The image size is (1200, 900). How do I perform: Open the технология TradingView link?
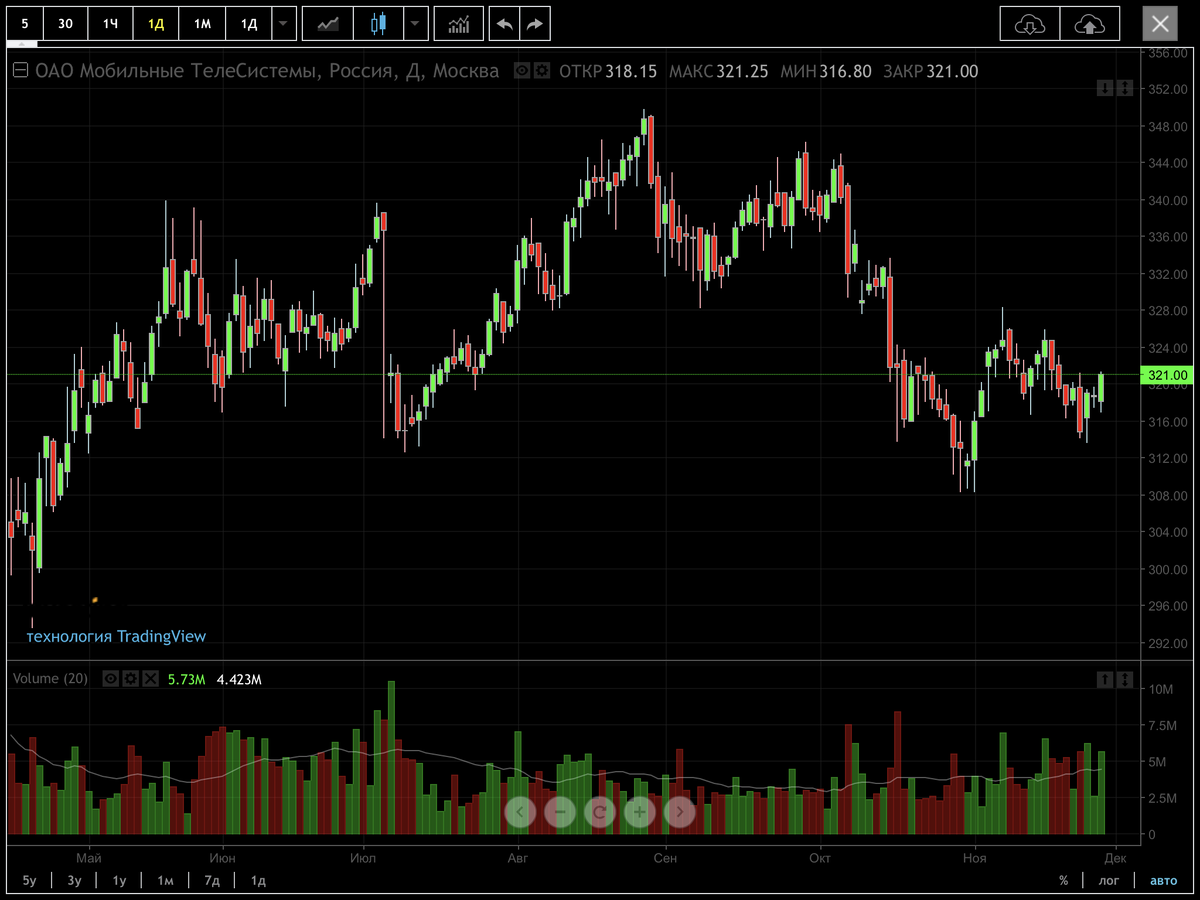[x=116, y=636]
